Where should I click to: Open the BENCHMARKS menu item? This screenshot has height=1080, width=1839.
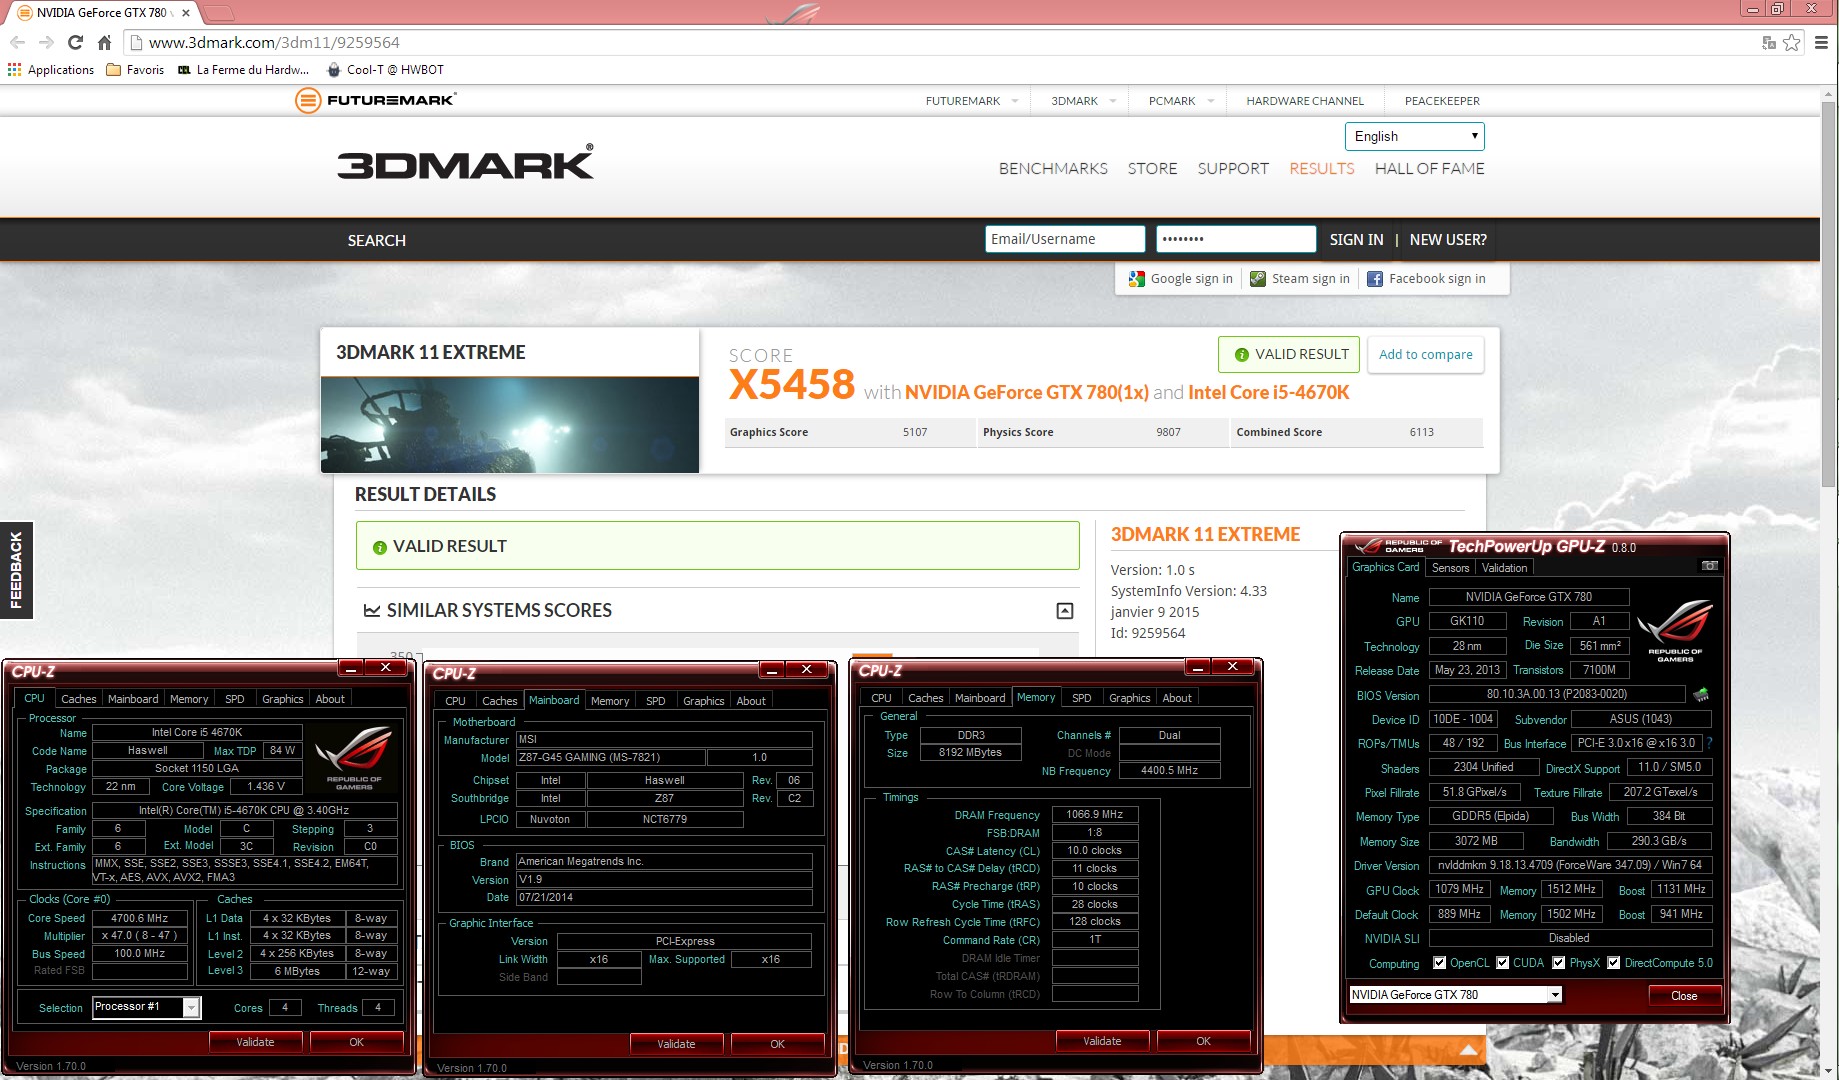coord(1053,169)
